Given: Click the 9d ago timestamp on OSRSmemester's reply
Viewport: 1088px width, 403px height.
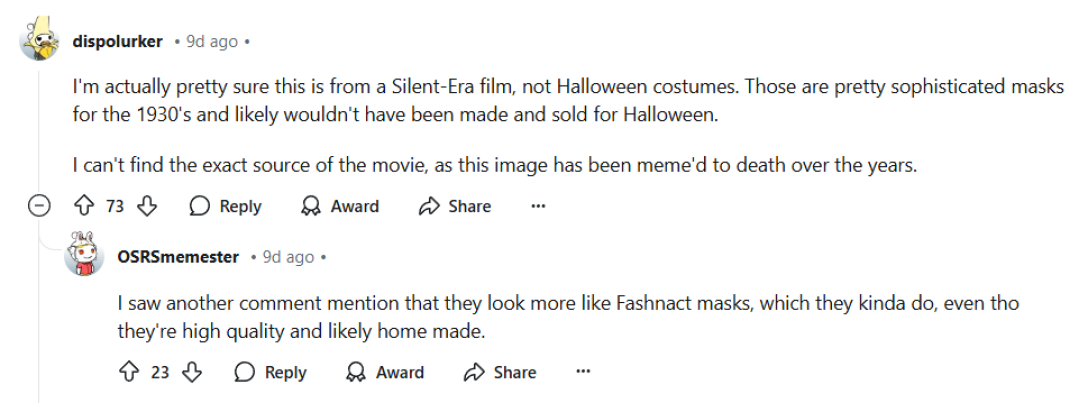Looking at the screenshot, I should (288, 257).
